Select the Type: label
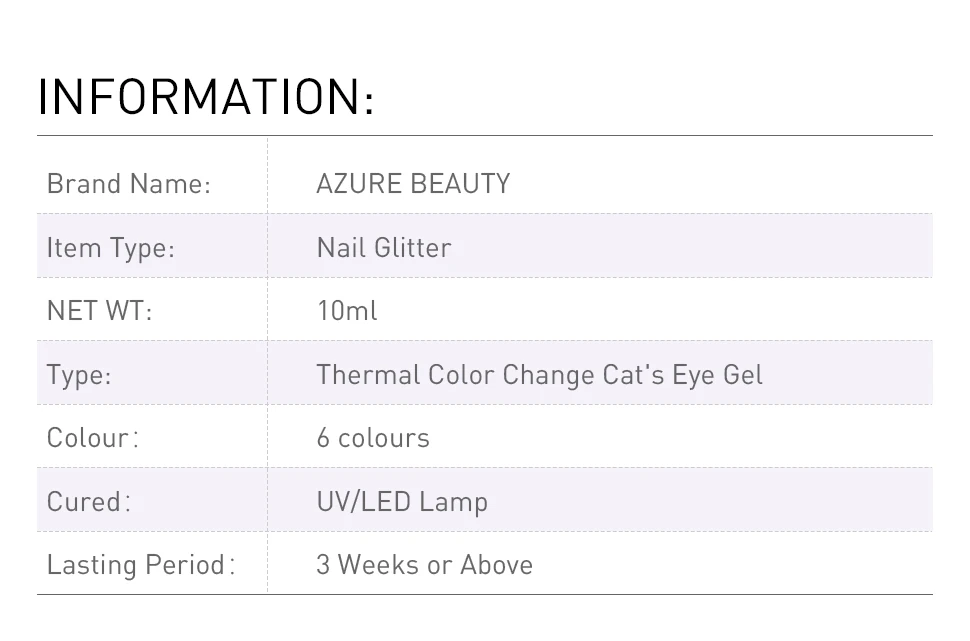This screenshot has width=970, height=641. click(79, 375)
